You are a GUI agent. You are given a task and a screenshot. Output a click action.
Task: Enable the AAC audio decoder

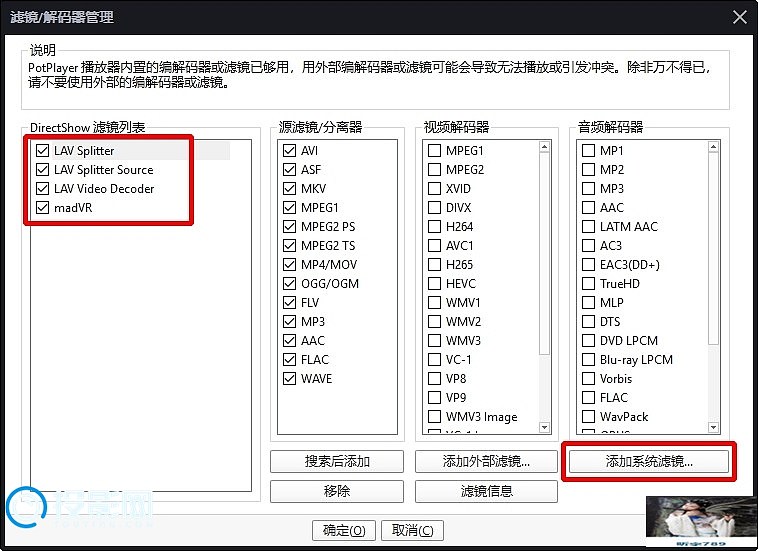(x=589, y=208)
